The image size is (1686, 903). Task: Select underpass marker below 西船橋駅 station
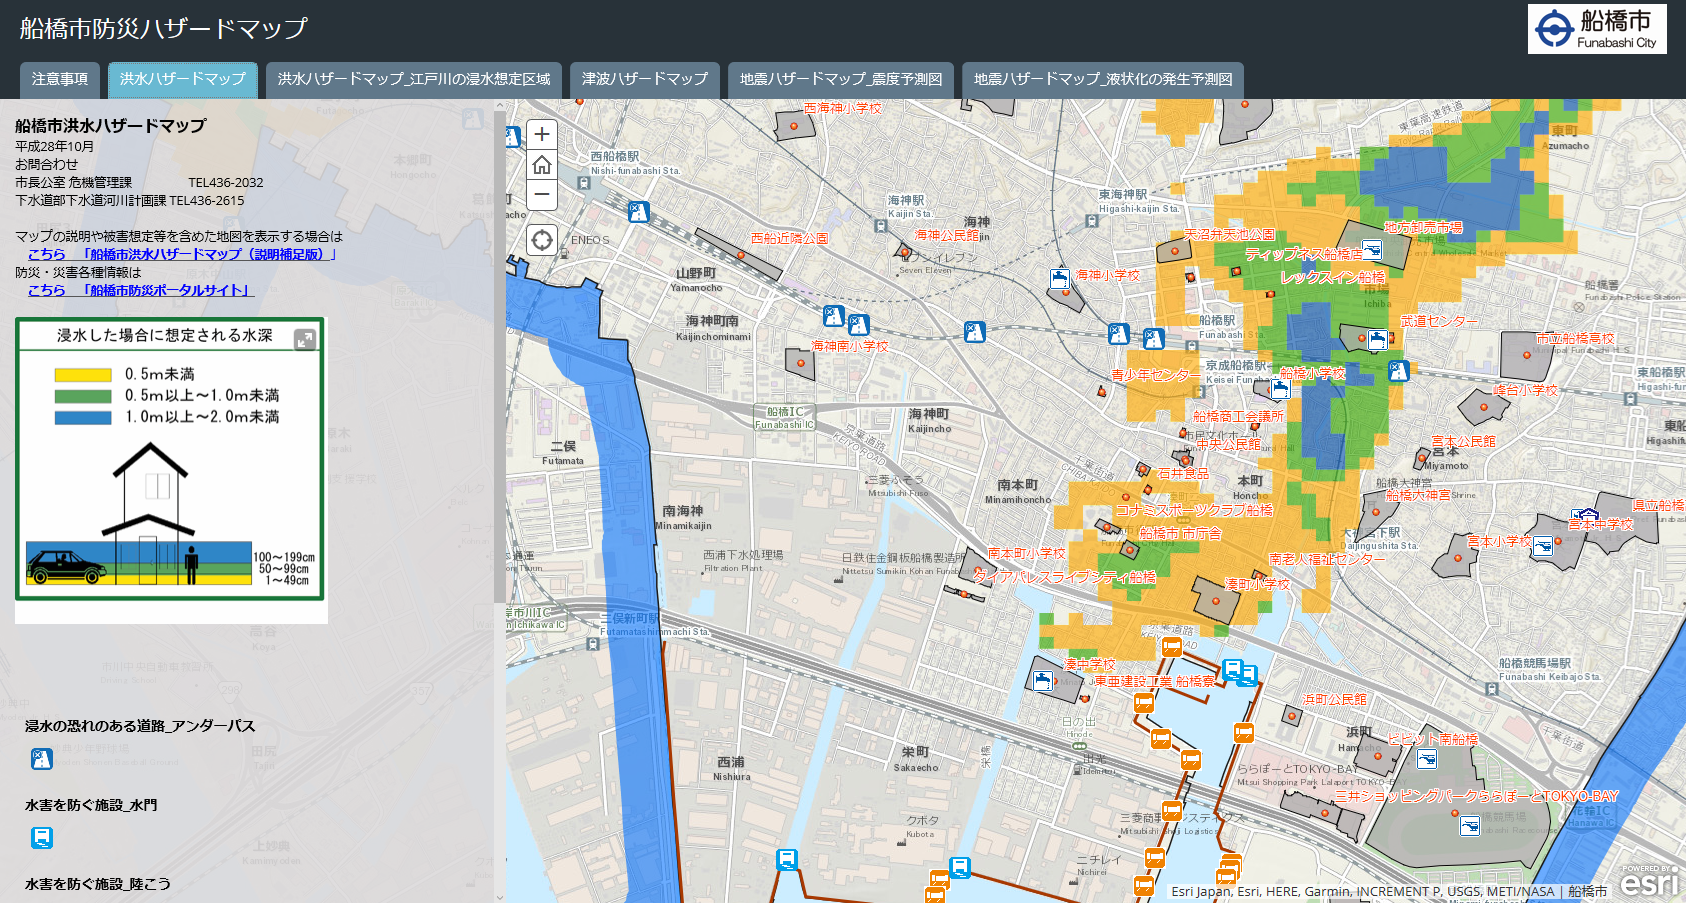click(638, 212)
